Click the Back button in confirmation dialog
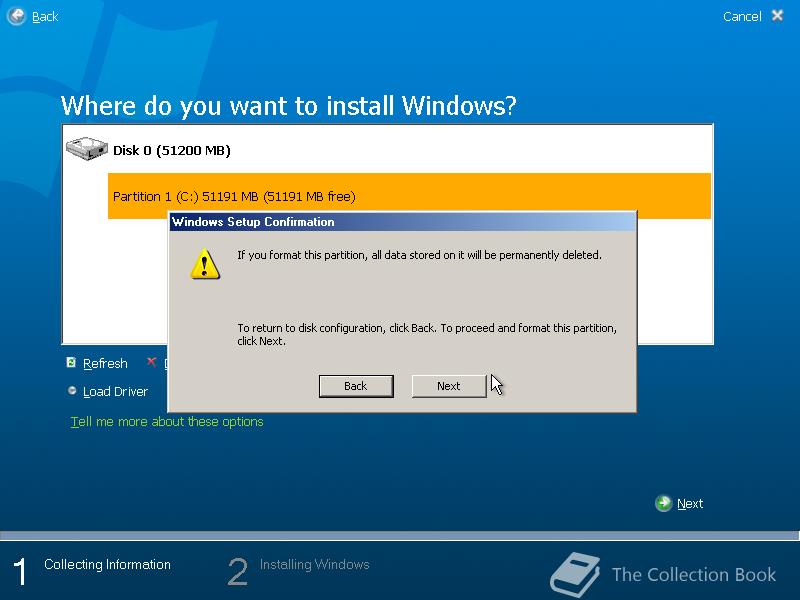 (356, 386)
